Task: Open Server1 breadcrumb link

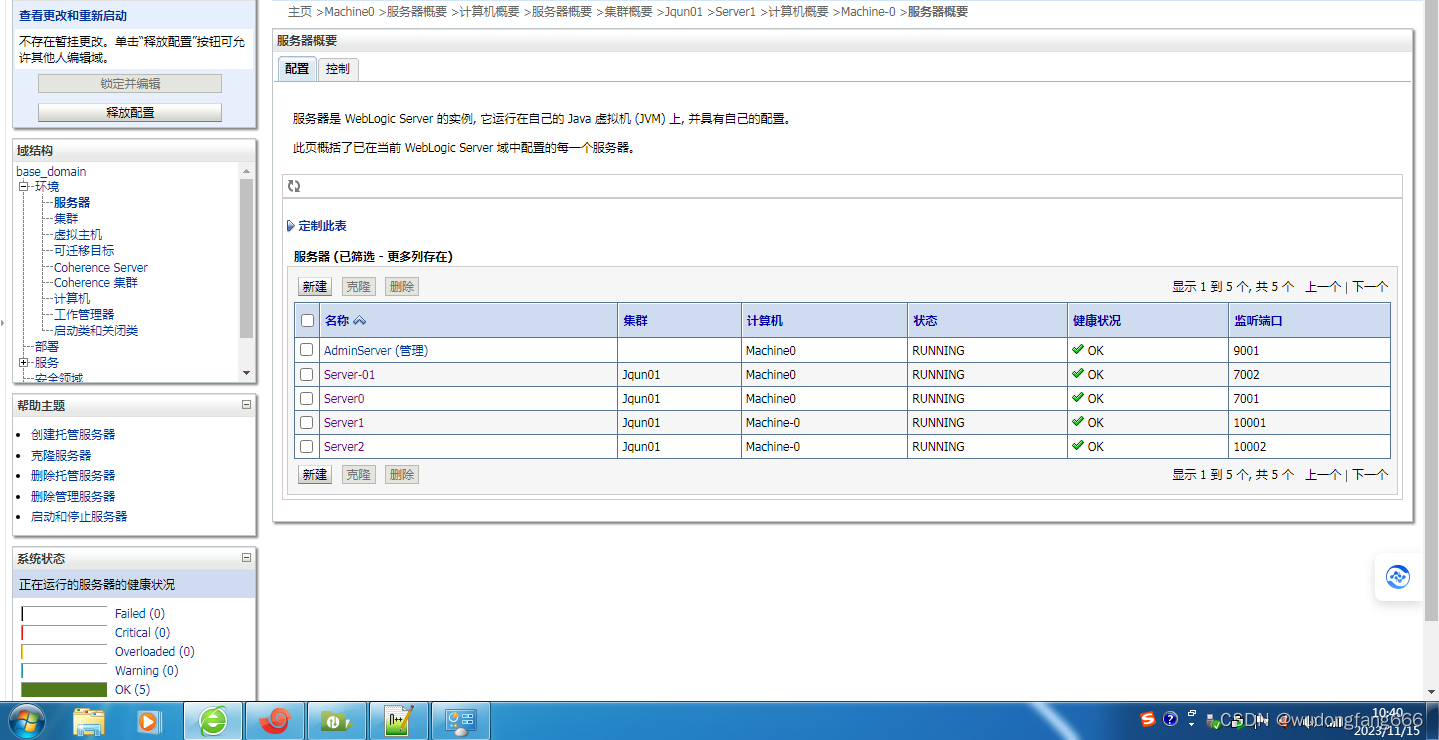Action: point(735,12)
